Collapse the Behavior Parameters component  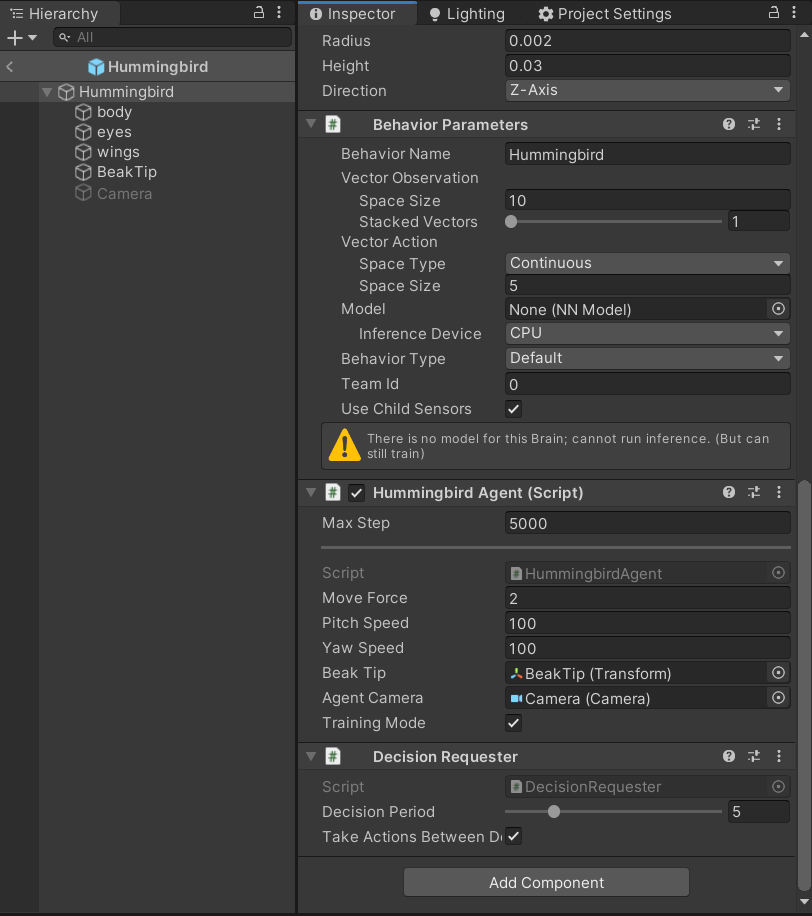pyautogui.click(x=311, y=124)
